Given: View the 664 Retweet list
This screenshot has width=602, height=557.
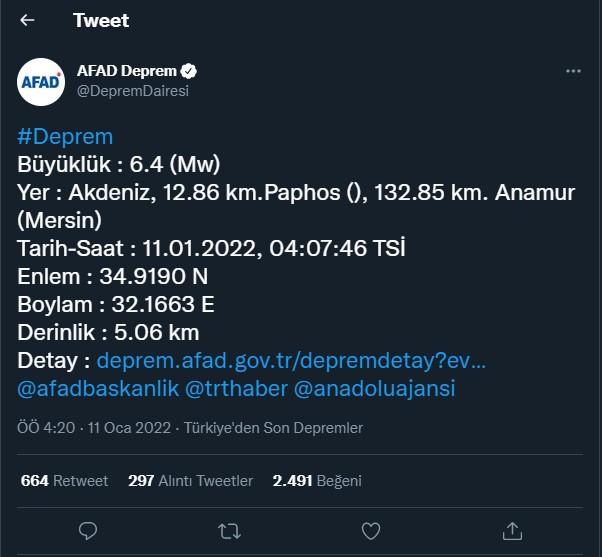Looking at the screenshot, I should click(64, 481).
